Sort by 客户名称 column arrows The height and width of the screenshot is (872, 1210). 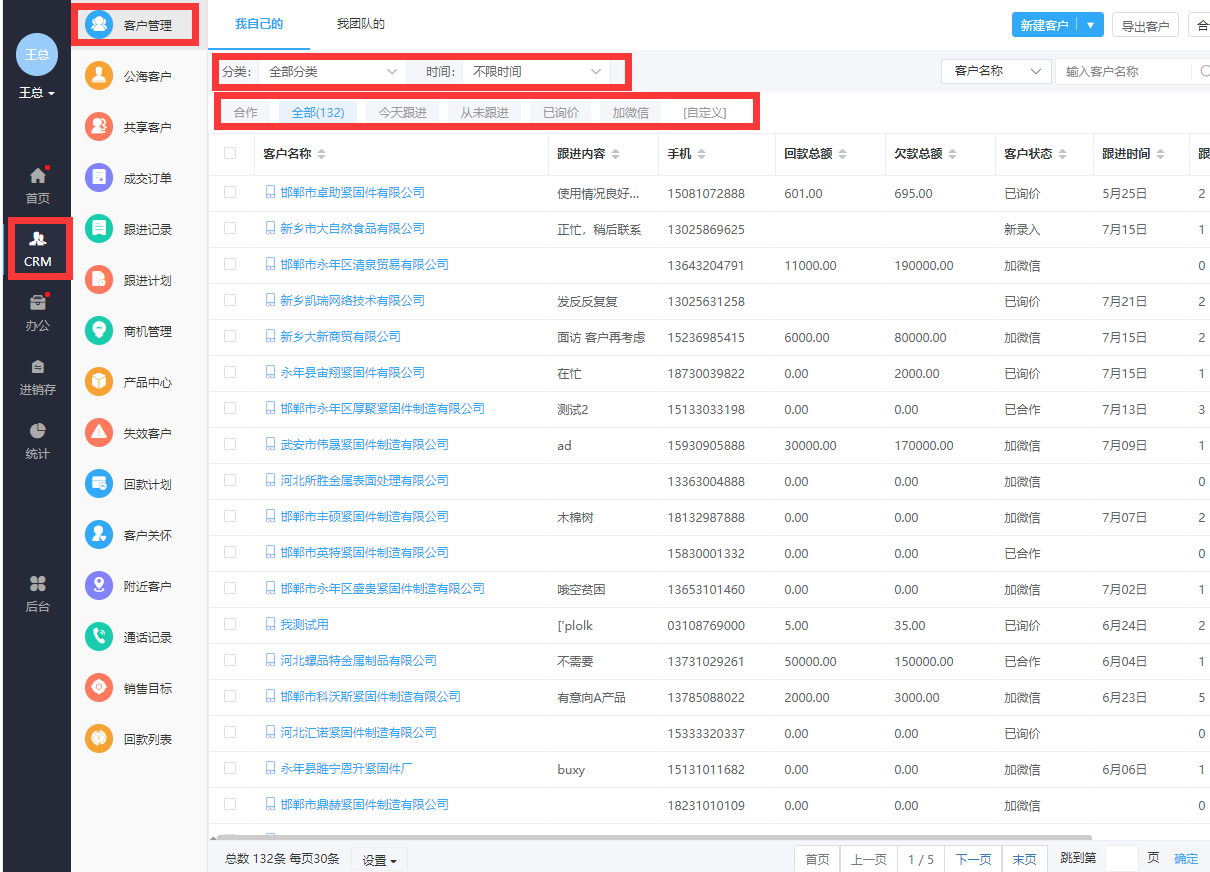coord(321,154)
